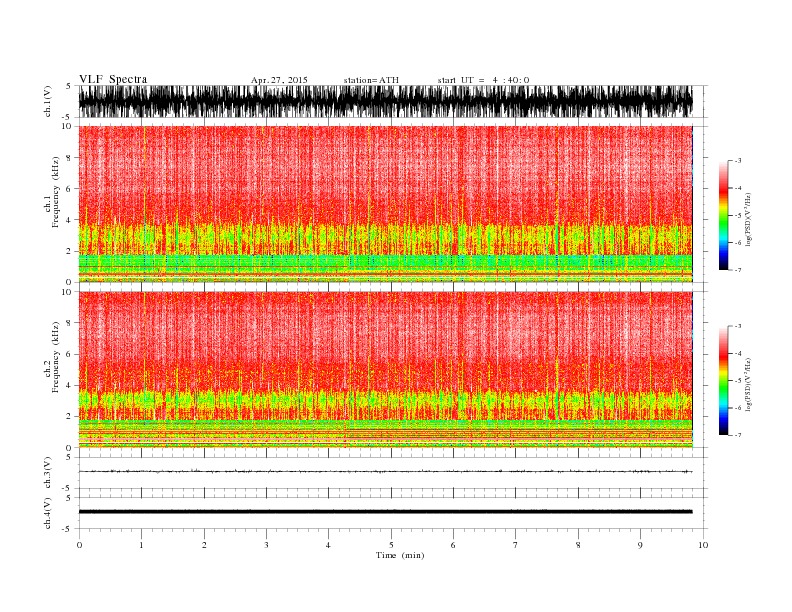
Task: Click the "7" tick on the time axis
Action: (516, 545)
